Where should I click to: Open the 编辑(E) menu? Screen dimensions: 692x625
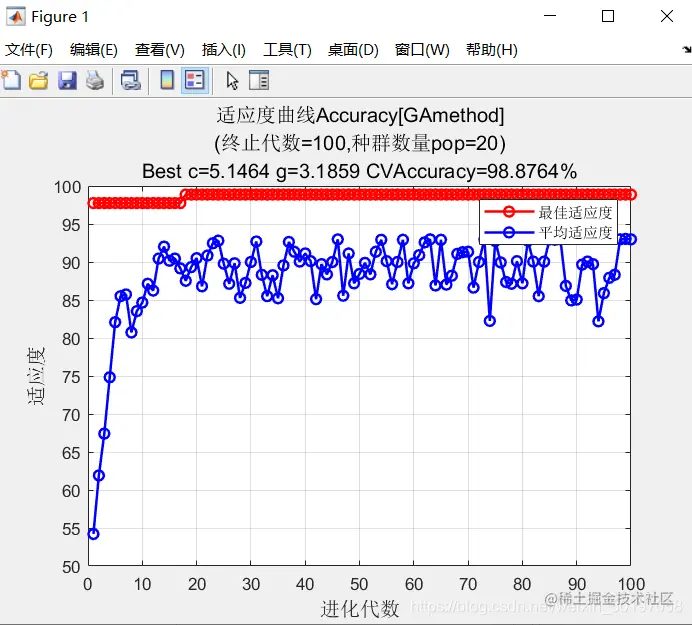click(94, 50)
